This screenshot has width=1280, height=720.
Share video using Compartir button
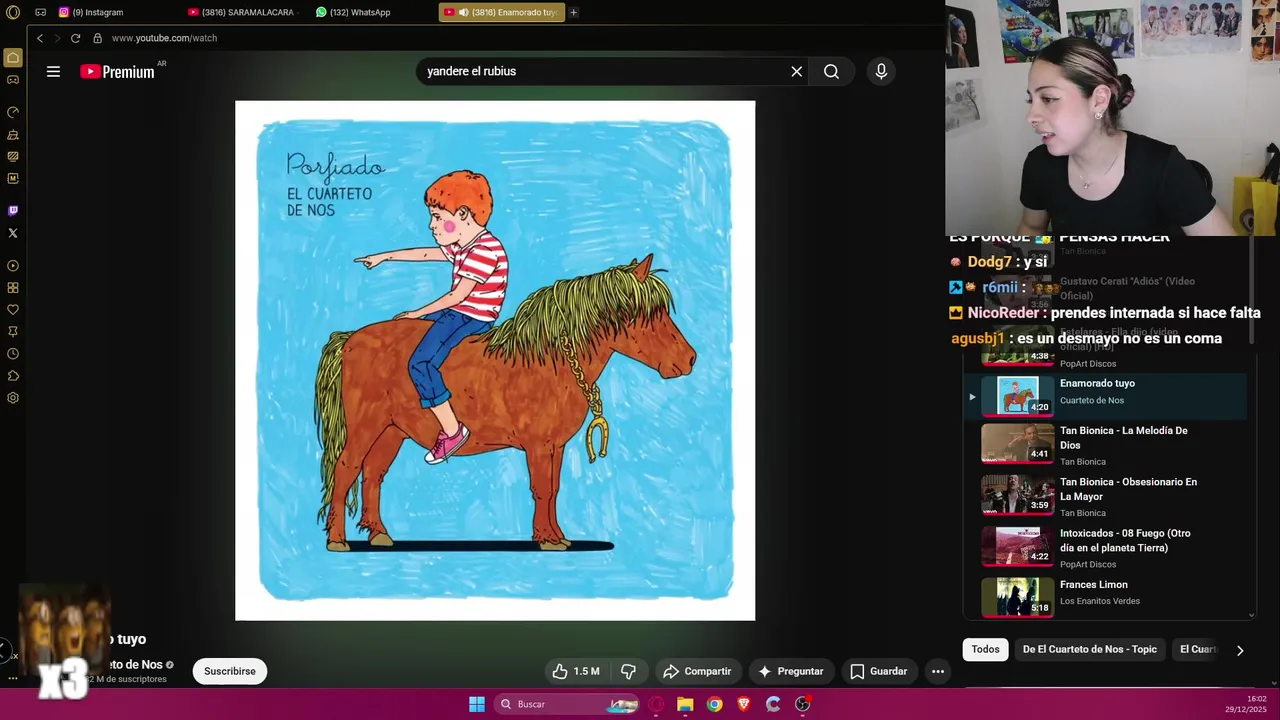[x=698, y=671]
